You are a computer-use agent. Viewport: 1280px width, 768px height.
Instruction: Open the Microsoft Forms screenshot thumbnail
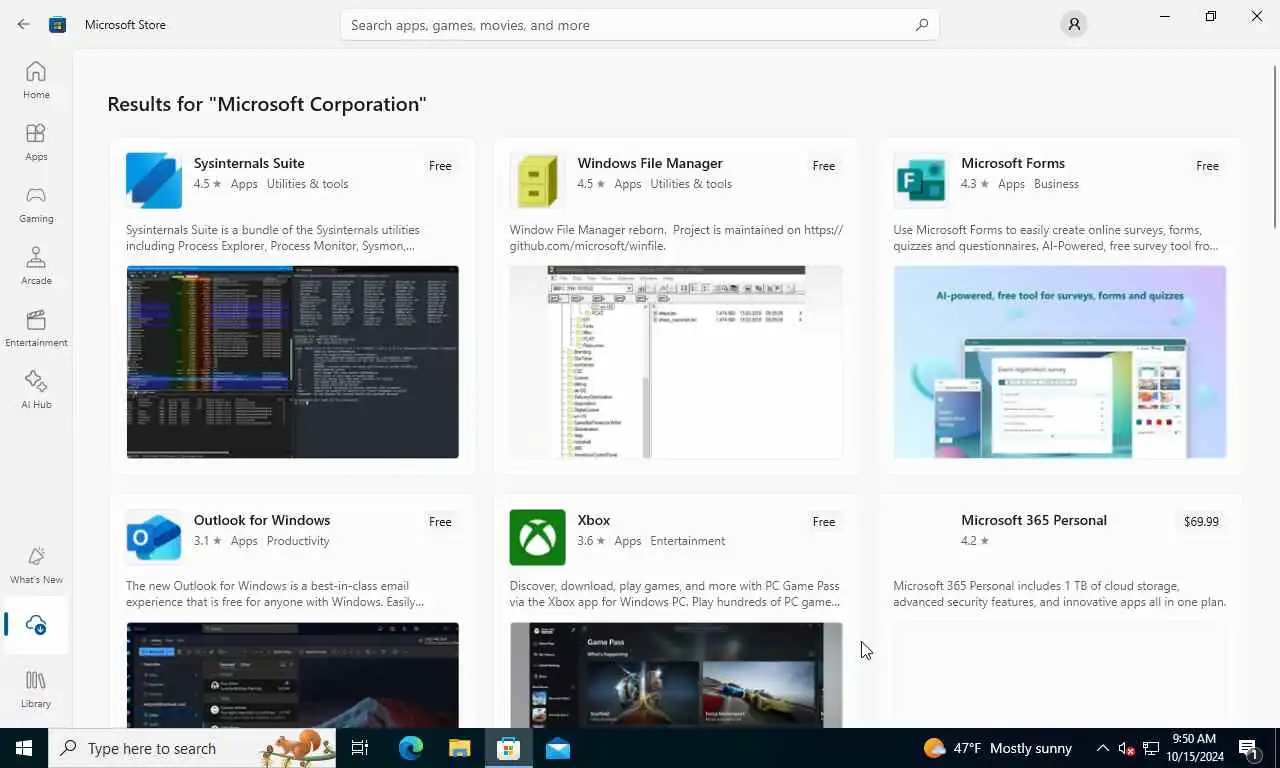(1060, 362)
